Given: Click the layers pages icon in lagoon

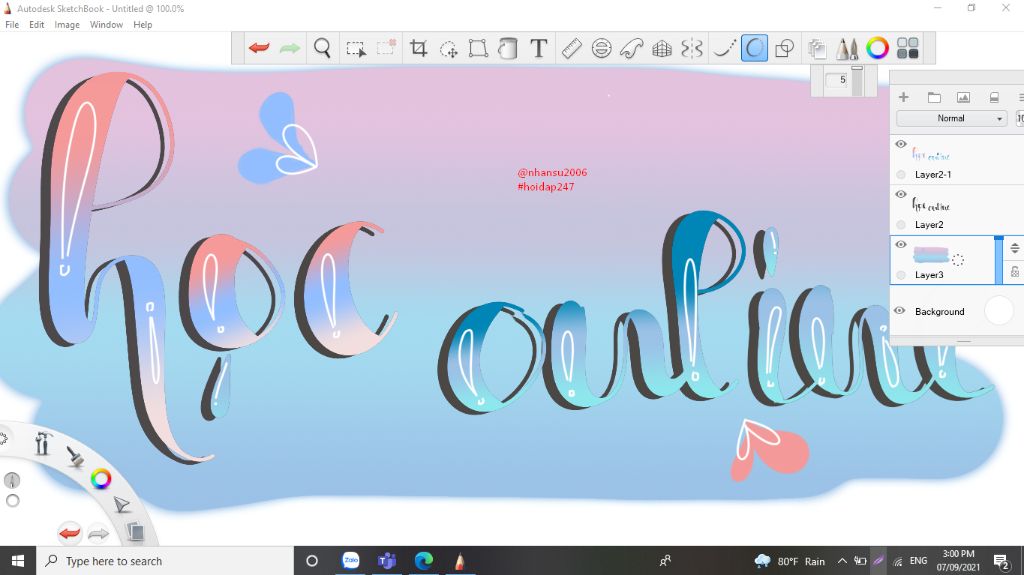Looking at the screenshot, I should [x=135, y=531].
